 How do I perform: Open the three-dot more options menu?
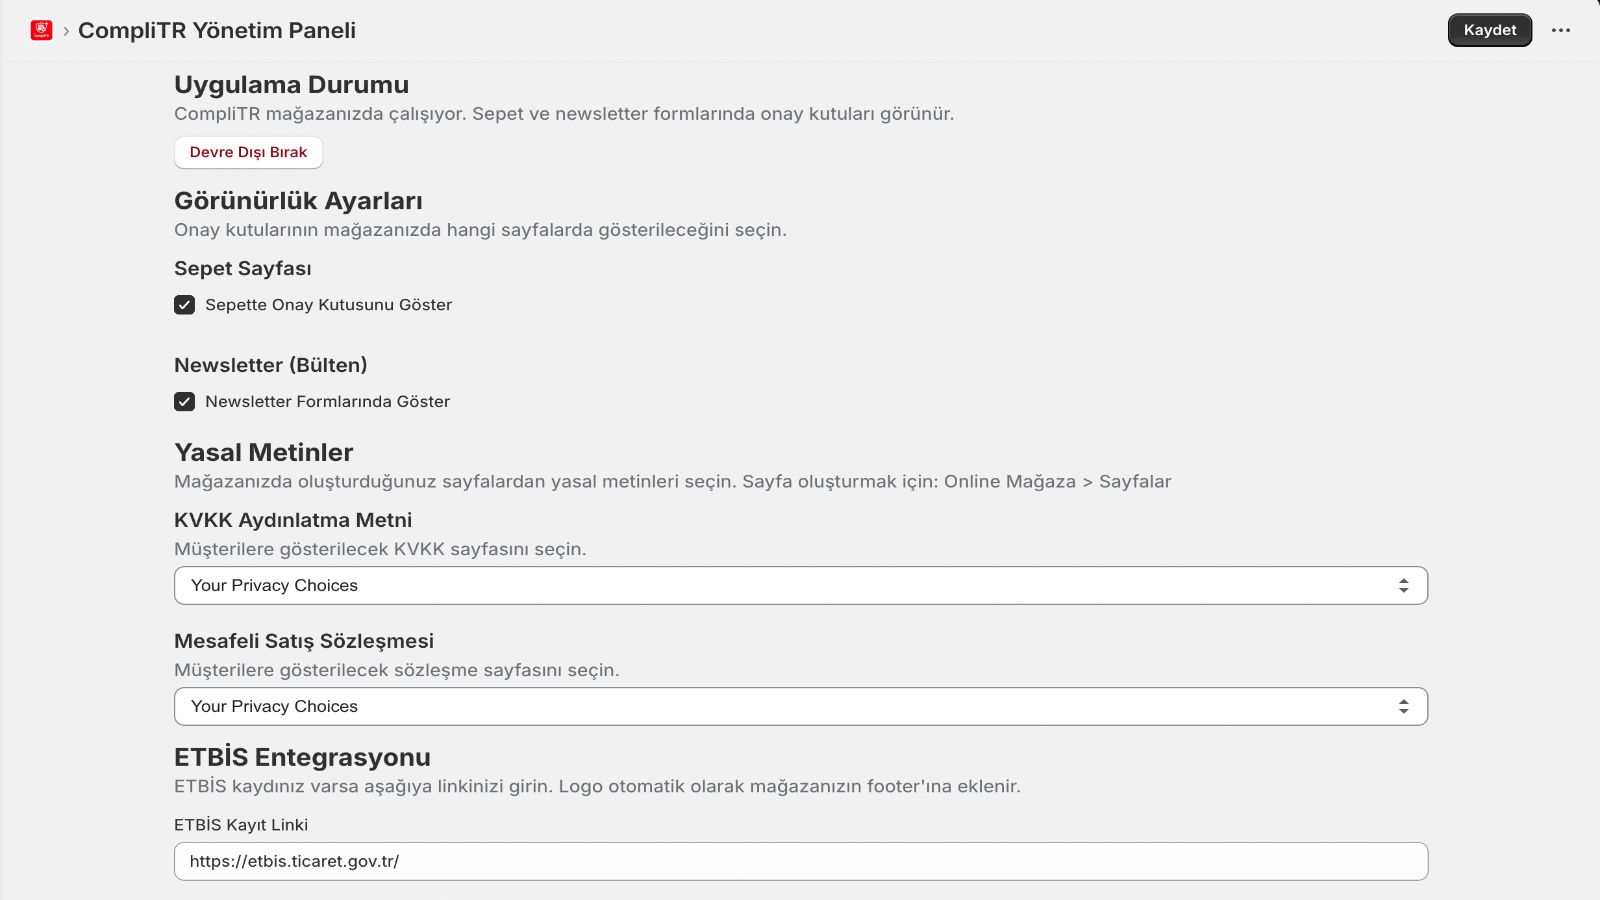(1561, 30)
